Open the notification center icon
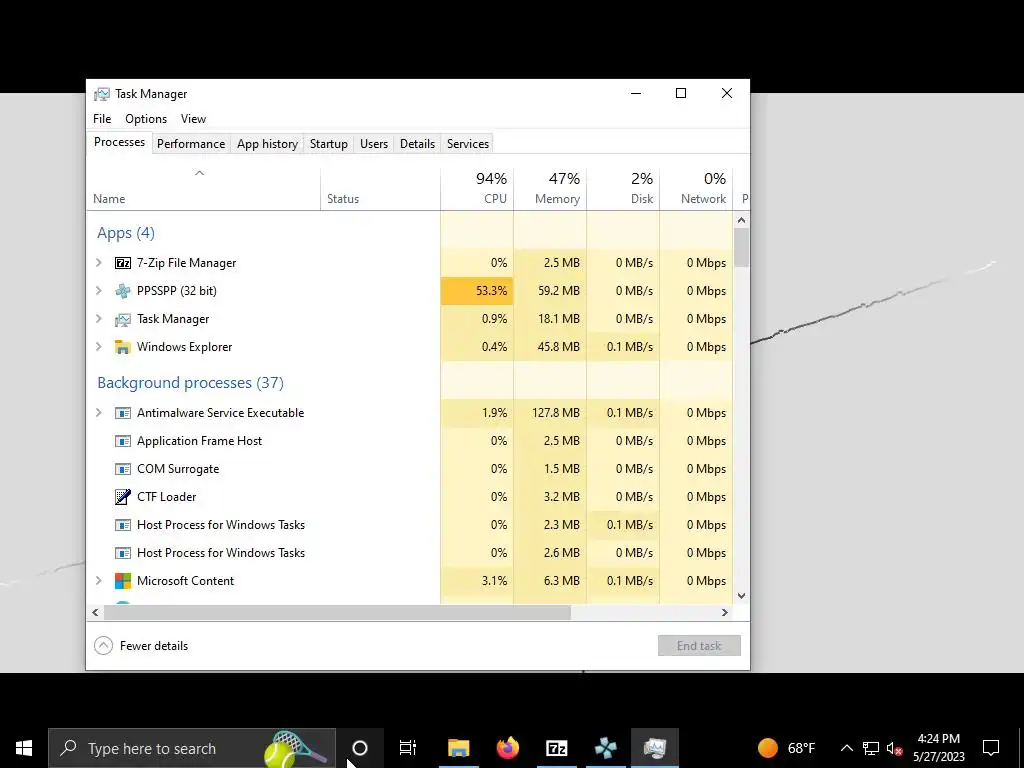 click(991, 748)
